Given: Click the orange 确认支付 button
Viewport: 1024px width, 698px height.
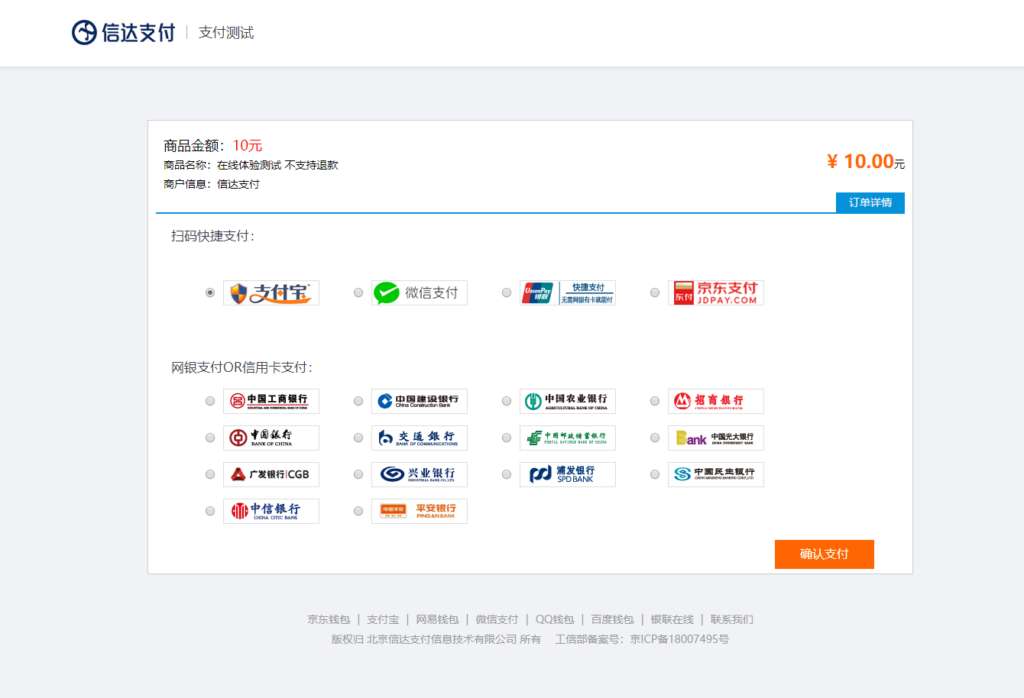Looking at the screenshot, I should [x=824, y=554].
